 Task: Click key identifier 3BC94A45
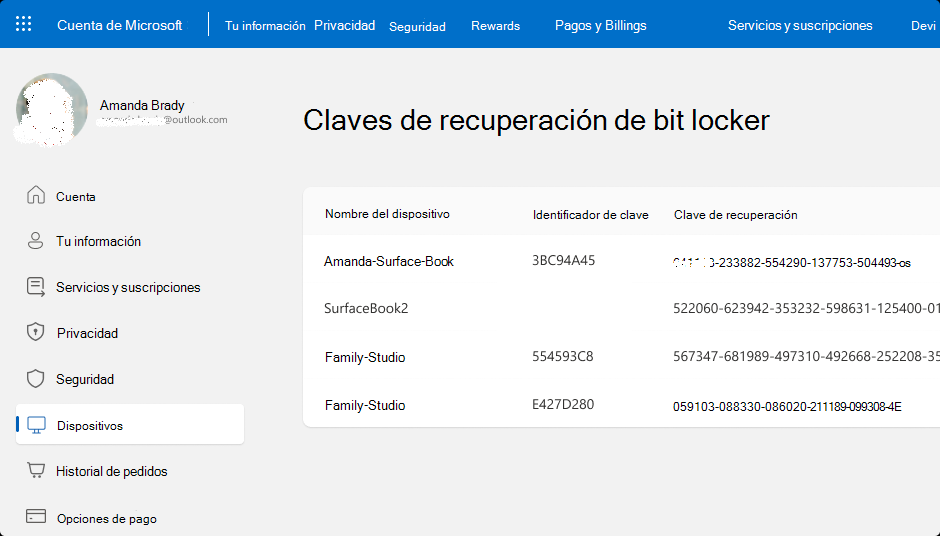pyautogui.click(x=564, y=261)
